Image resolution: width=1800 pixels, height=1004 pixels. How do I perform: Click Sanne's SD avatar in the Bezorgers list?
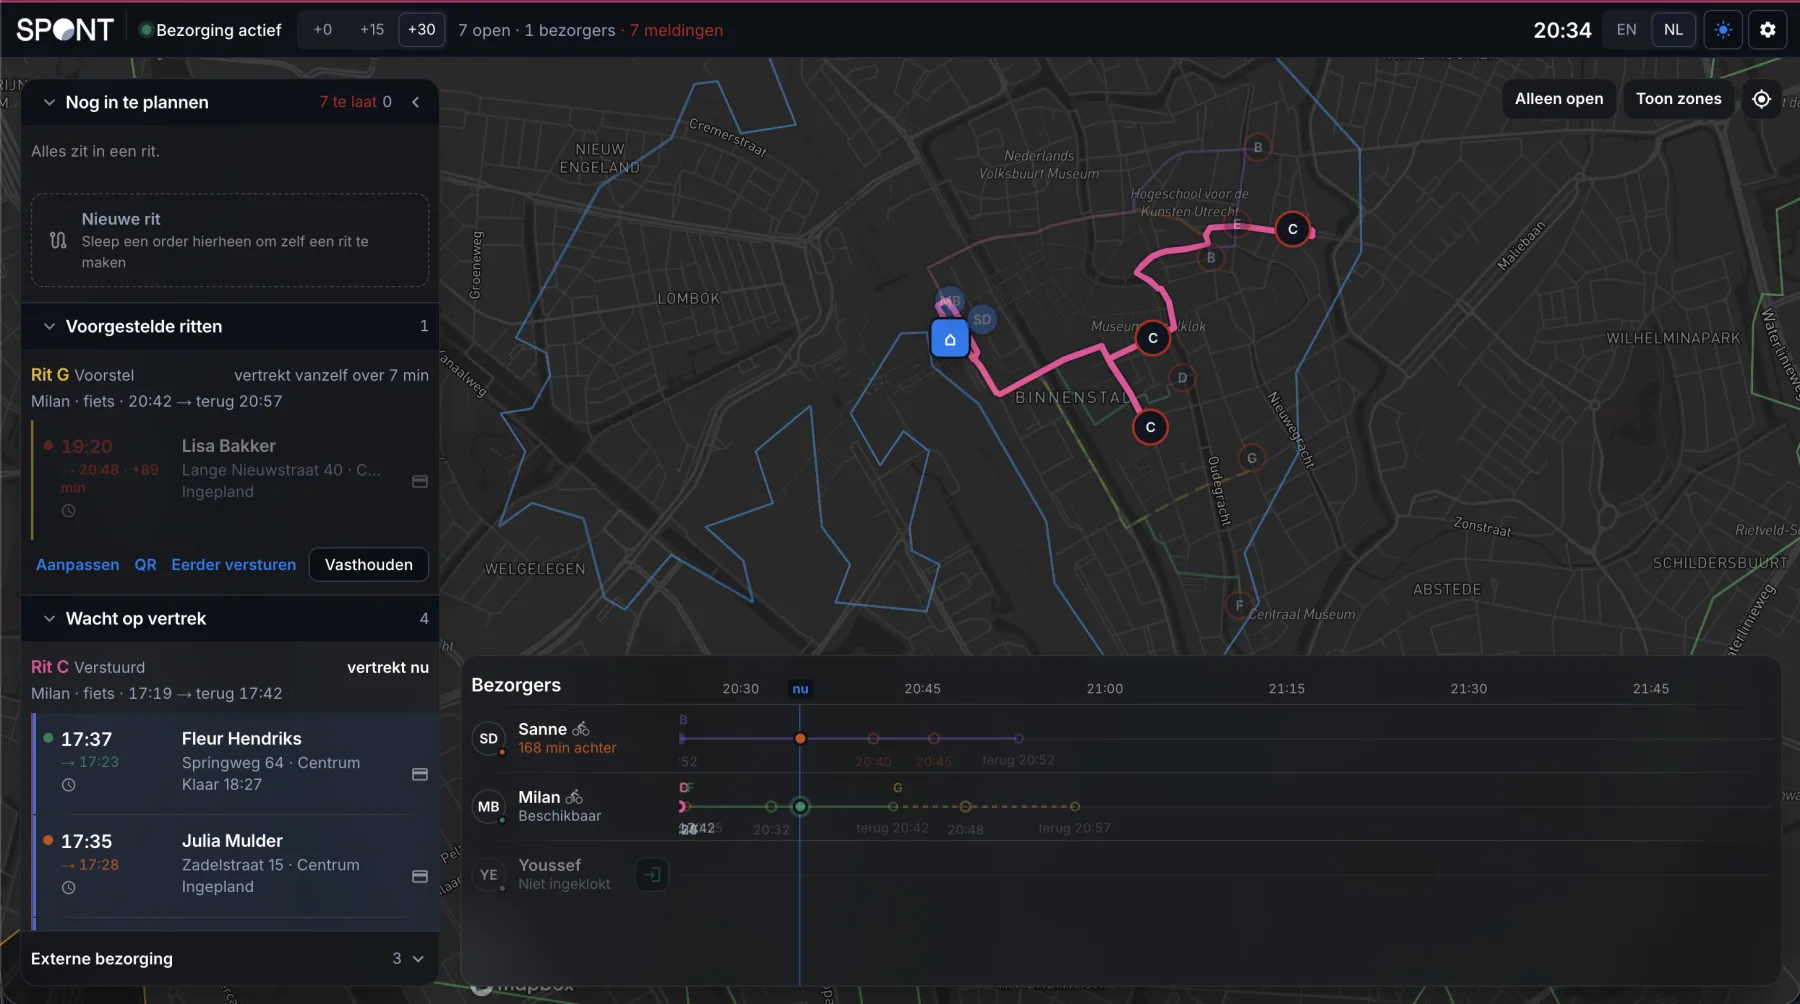[488, 739]
